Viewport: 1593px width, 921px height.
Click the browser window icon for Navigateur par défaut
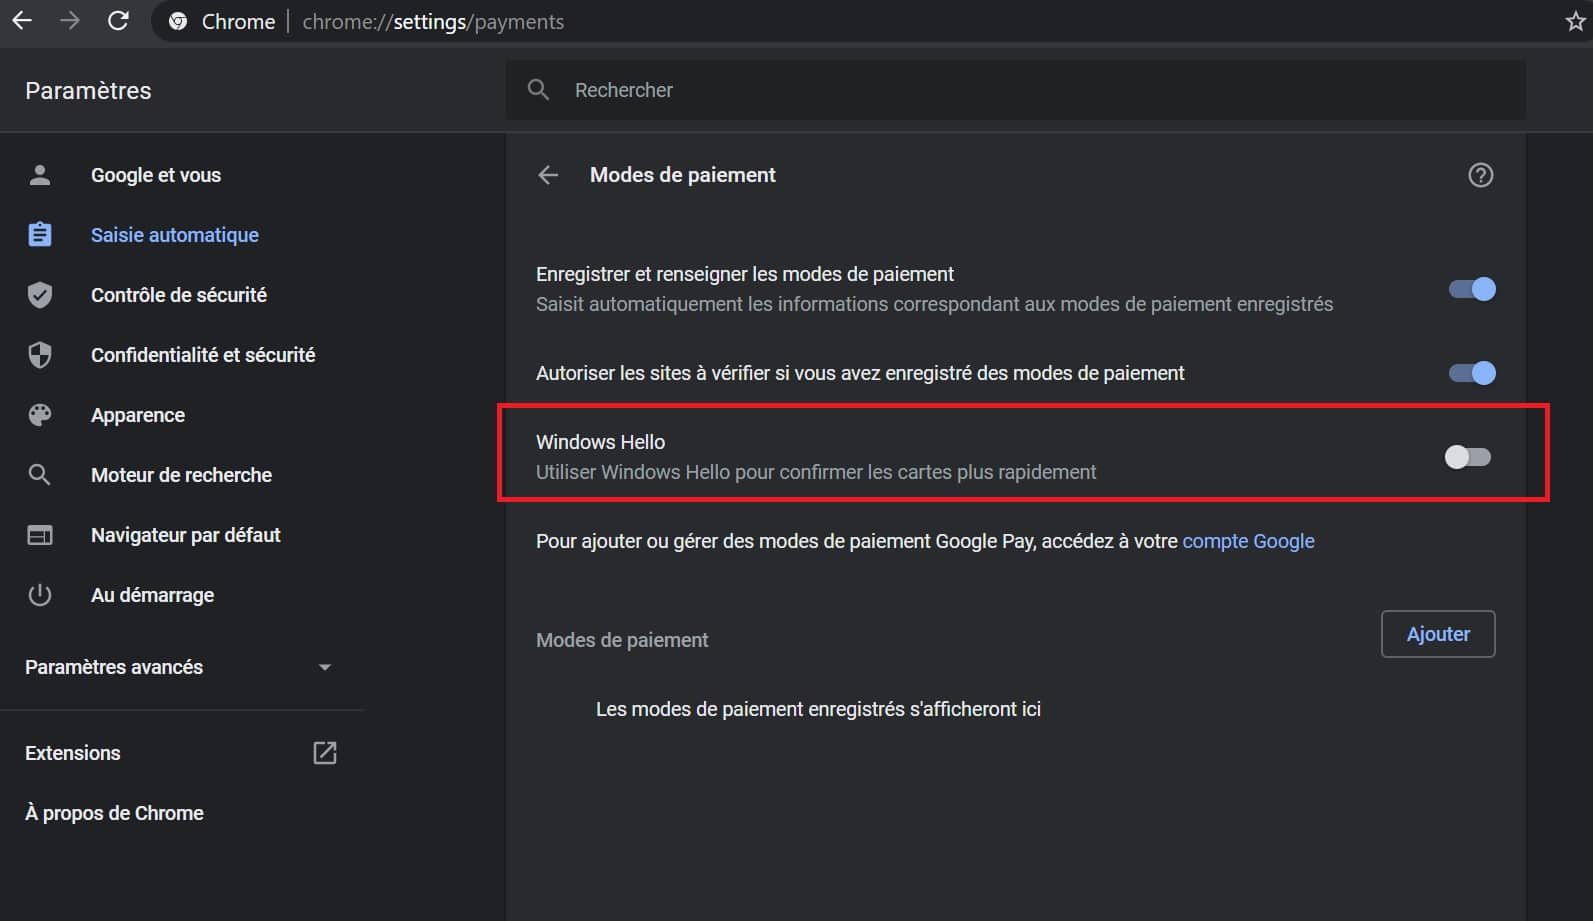tap(40, 535)
